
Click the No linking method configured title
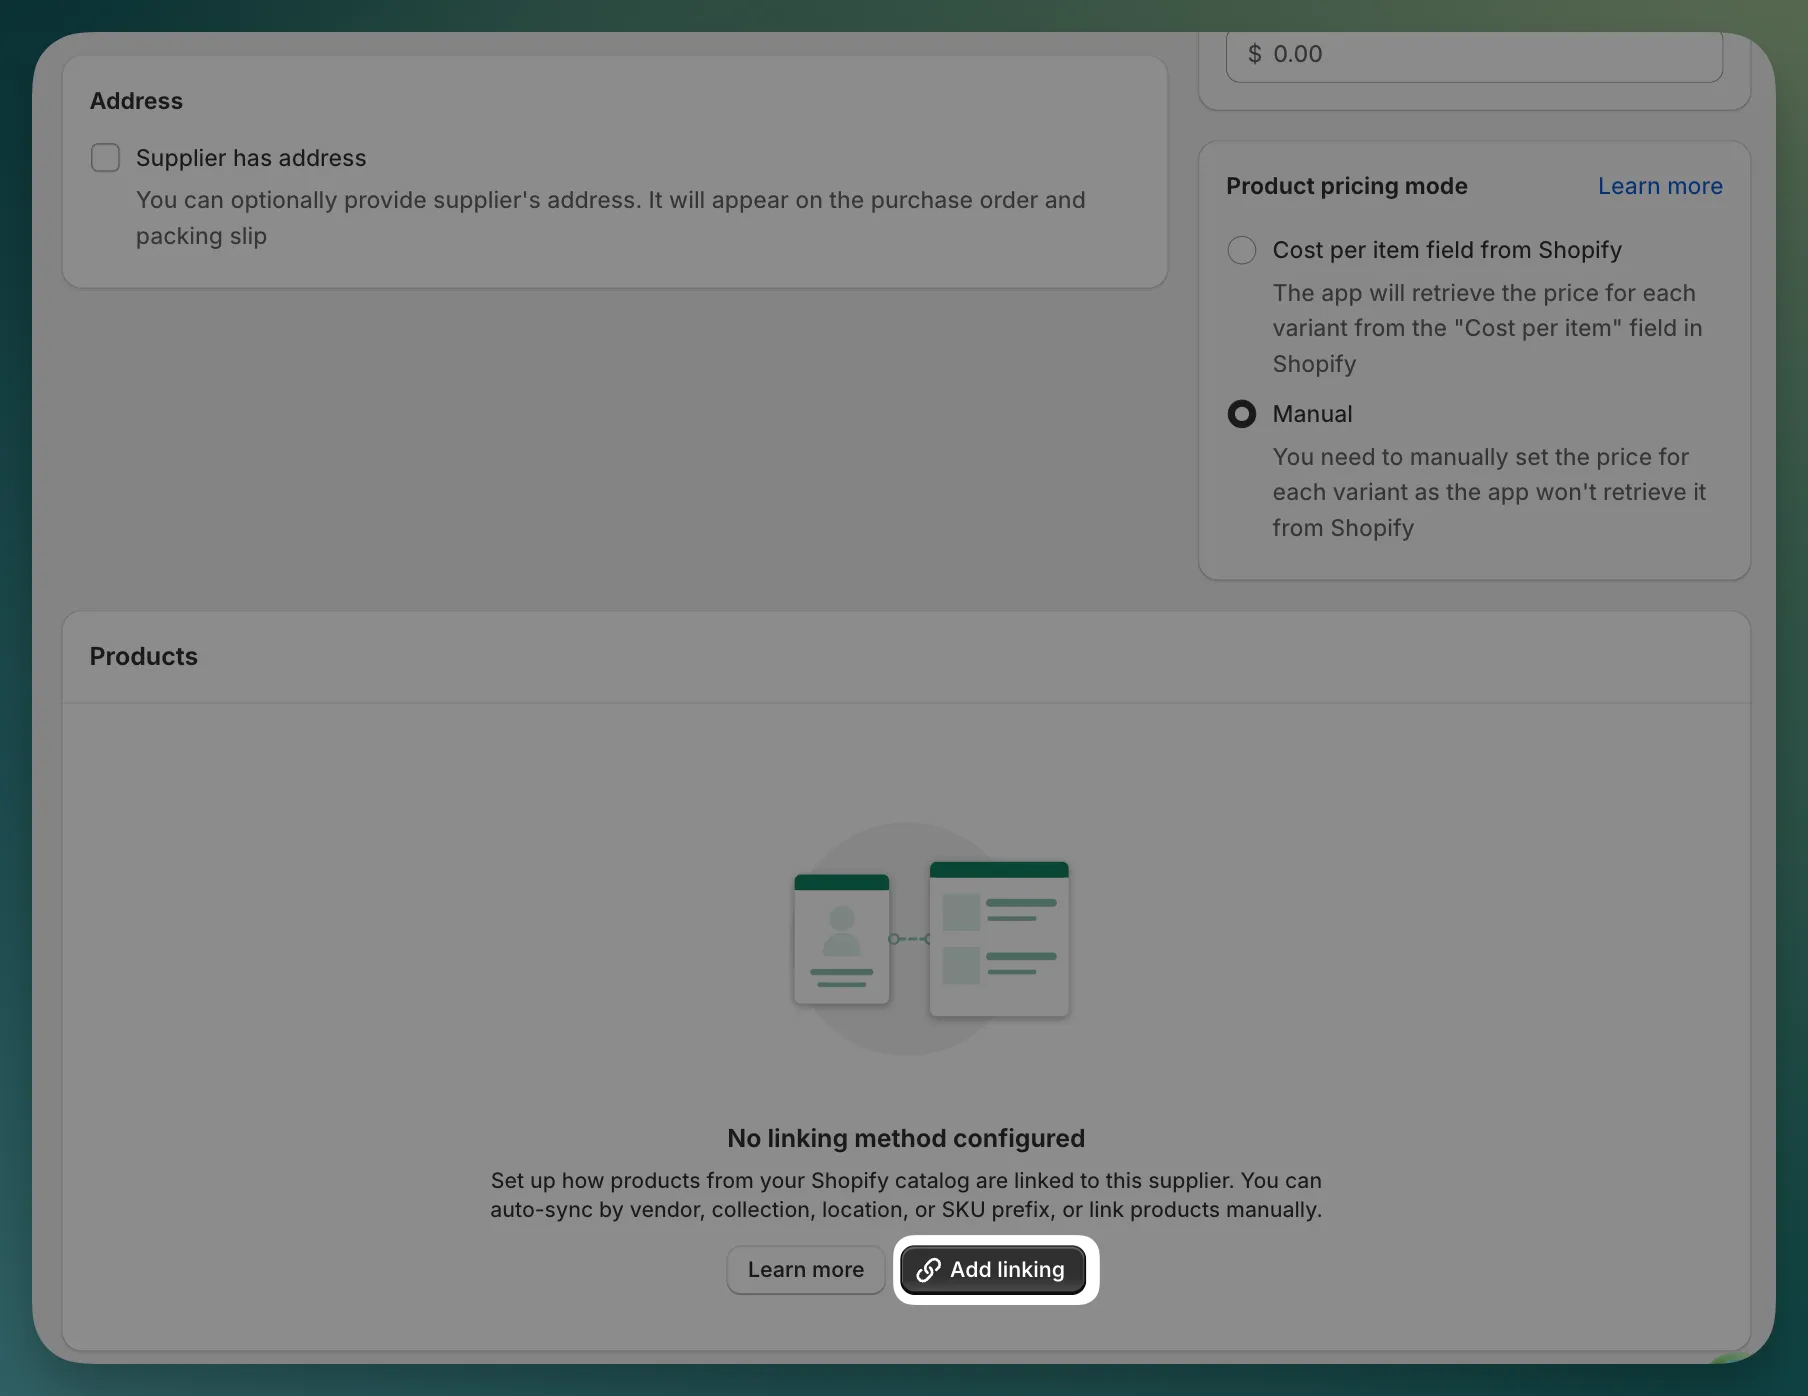[905, 1138]
